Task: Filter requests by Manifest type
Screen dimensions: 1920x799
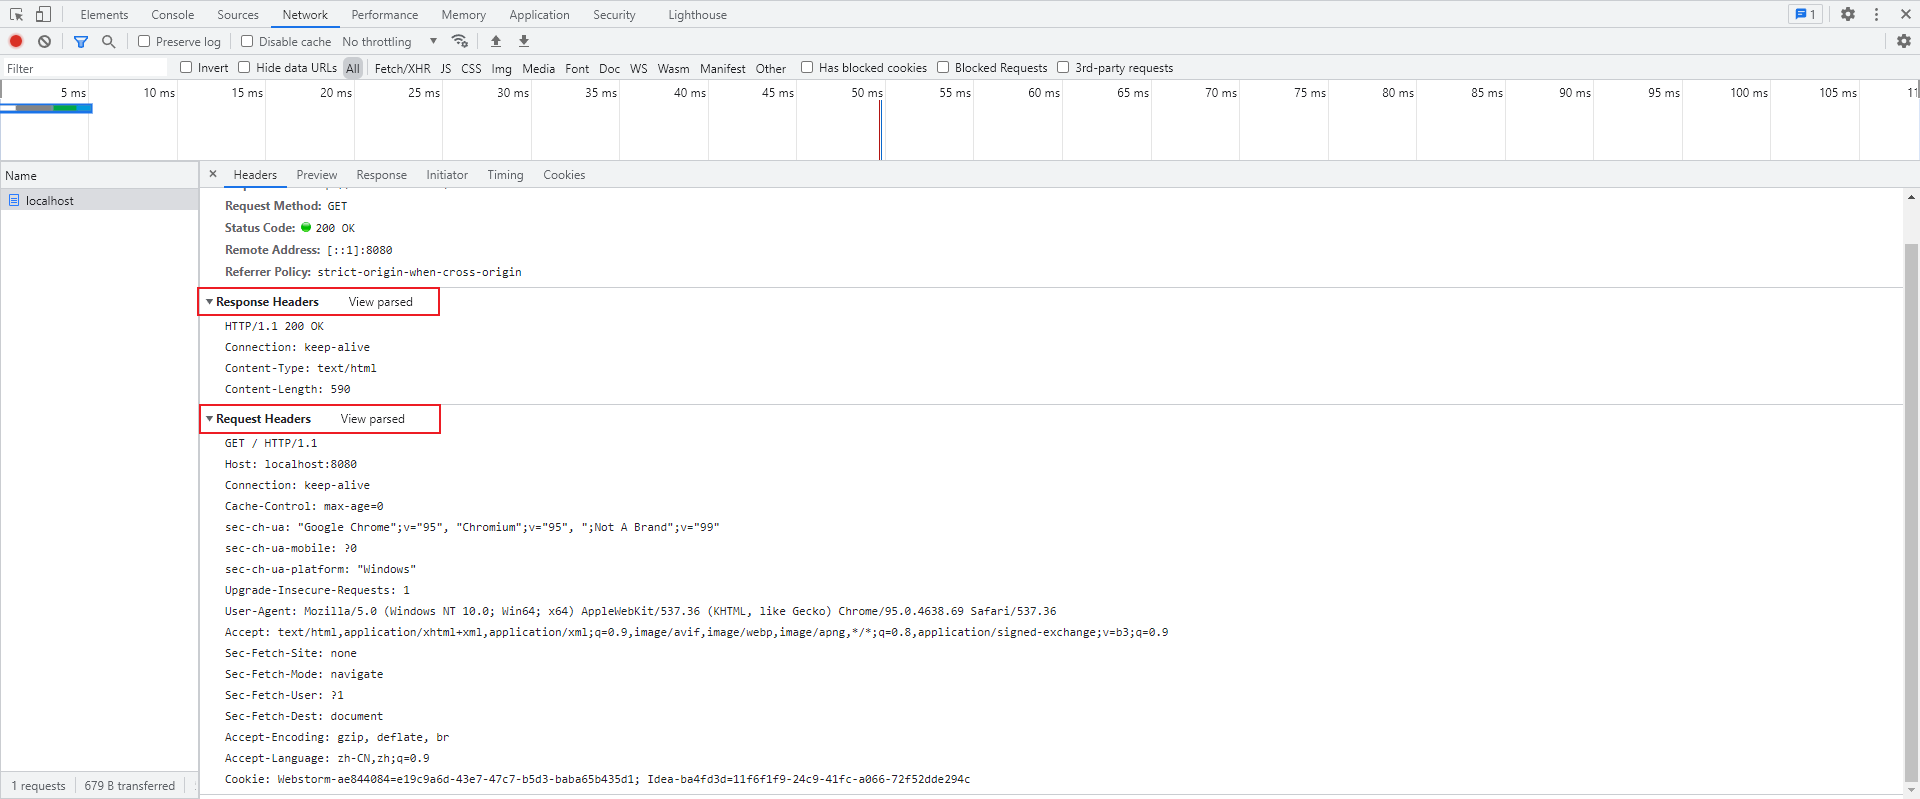Action: pyautogui.click(x=723, y=68)
